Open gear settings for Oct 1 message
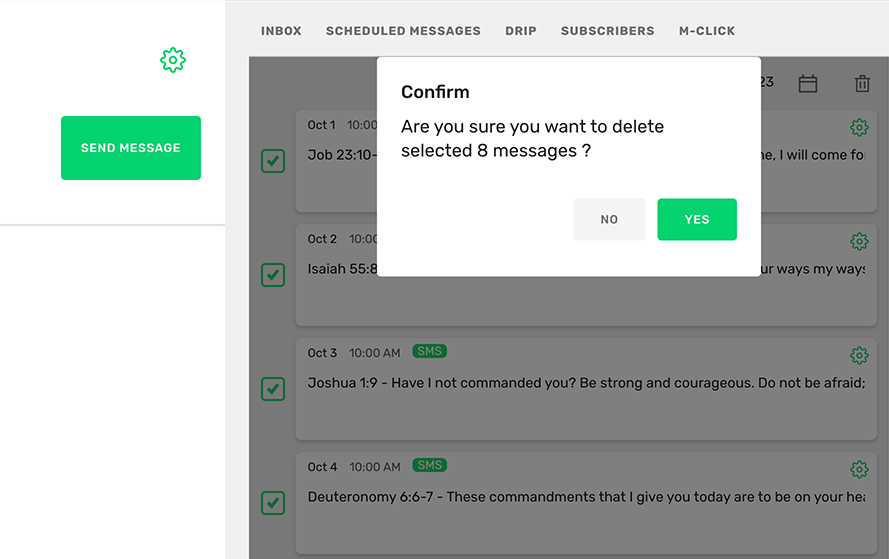 [x=858, y=127]
